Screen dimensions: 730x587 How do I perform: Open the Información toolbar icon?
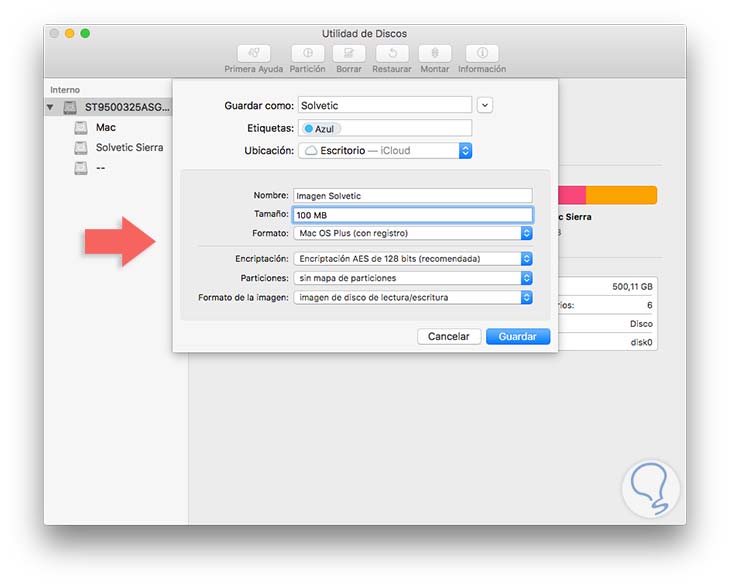(482, 53)
